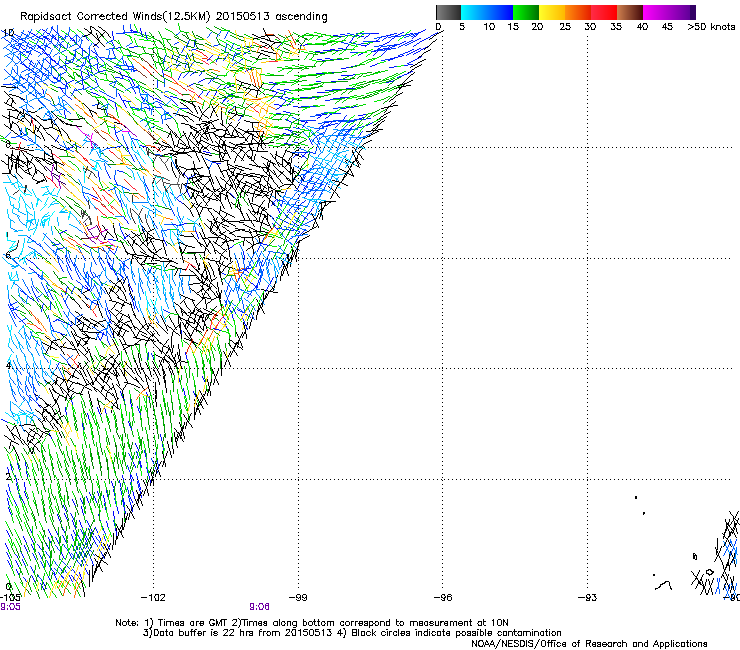Click the legend tick label '40'

[x=642, y=27]
